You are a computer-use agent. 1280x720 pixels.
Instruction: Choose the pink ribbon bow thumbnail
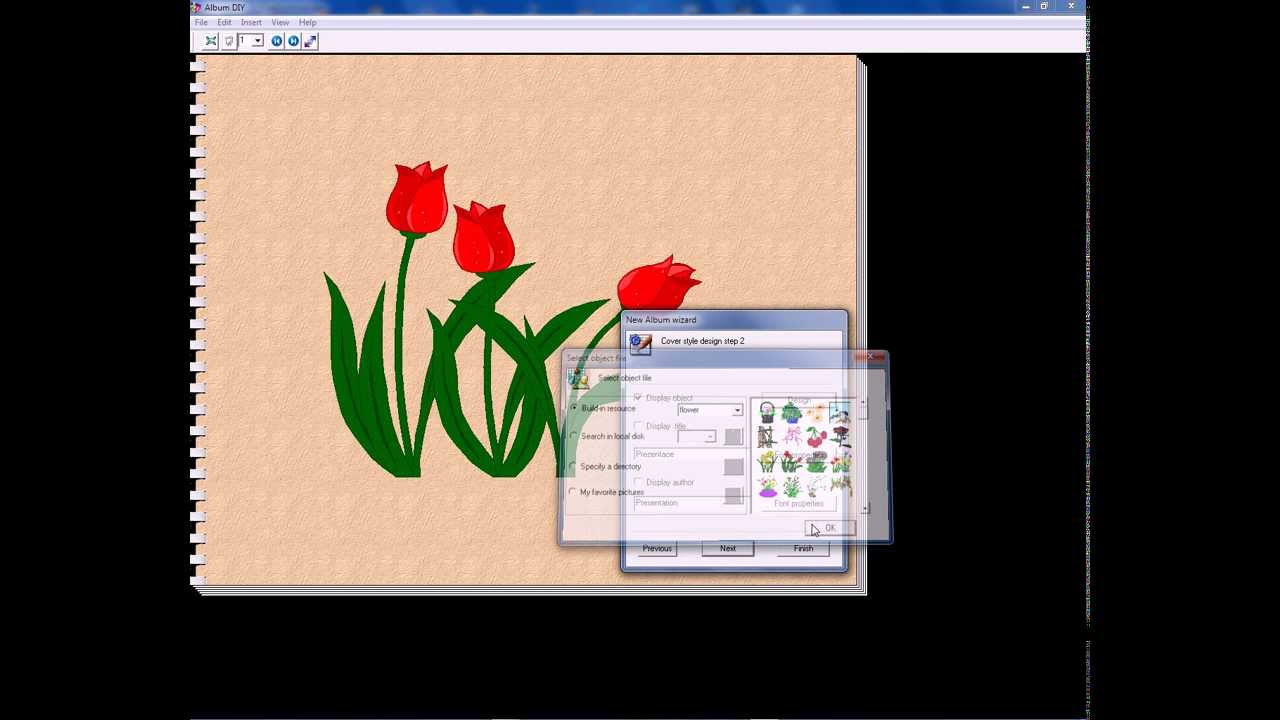(x=792, y=438)
